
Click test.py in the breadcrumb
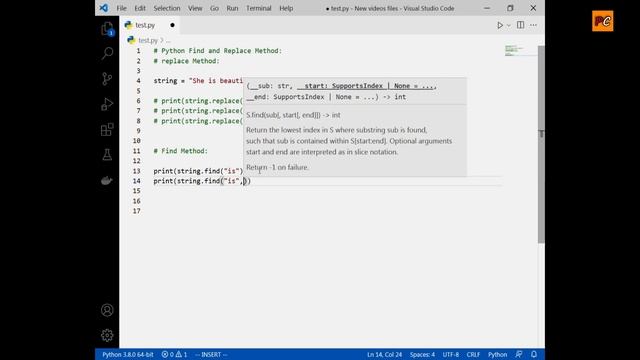tap(148, 40)
